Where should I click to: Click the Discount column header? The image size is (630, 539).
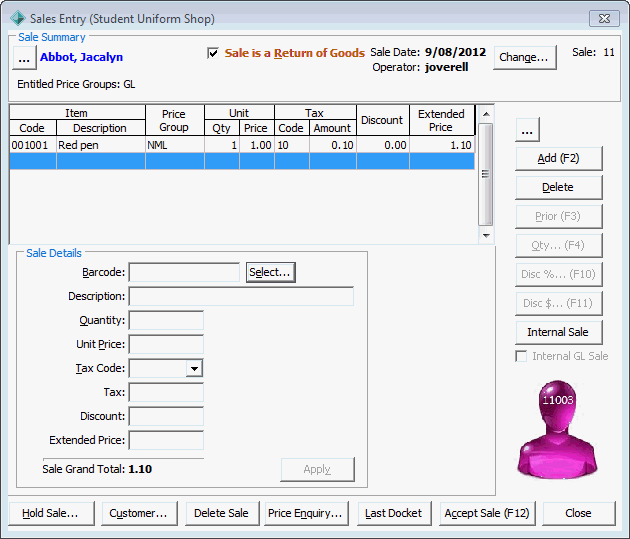[x=382, y=120]
